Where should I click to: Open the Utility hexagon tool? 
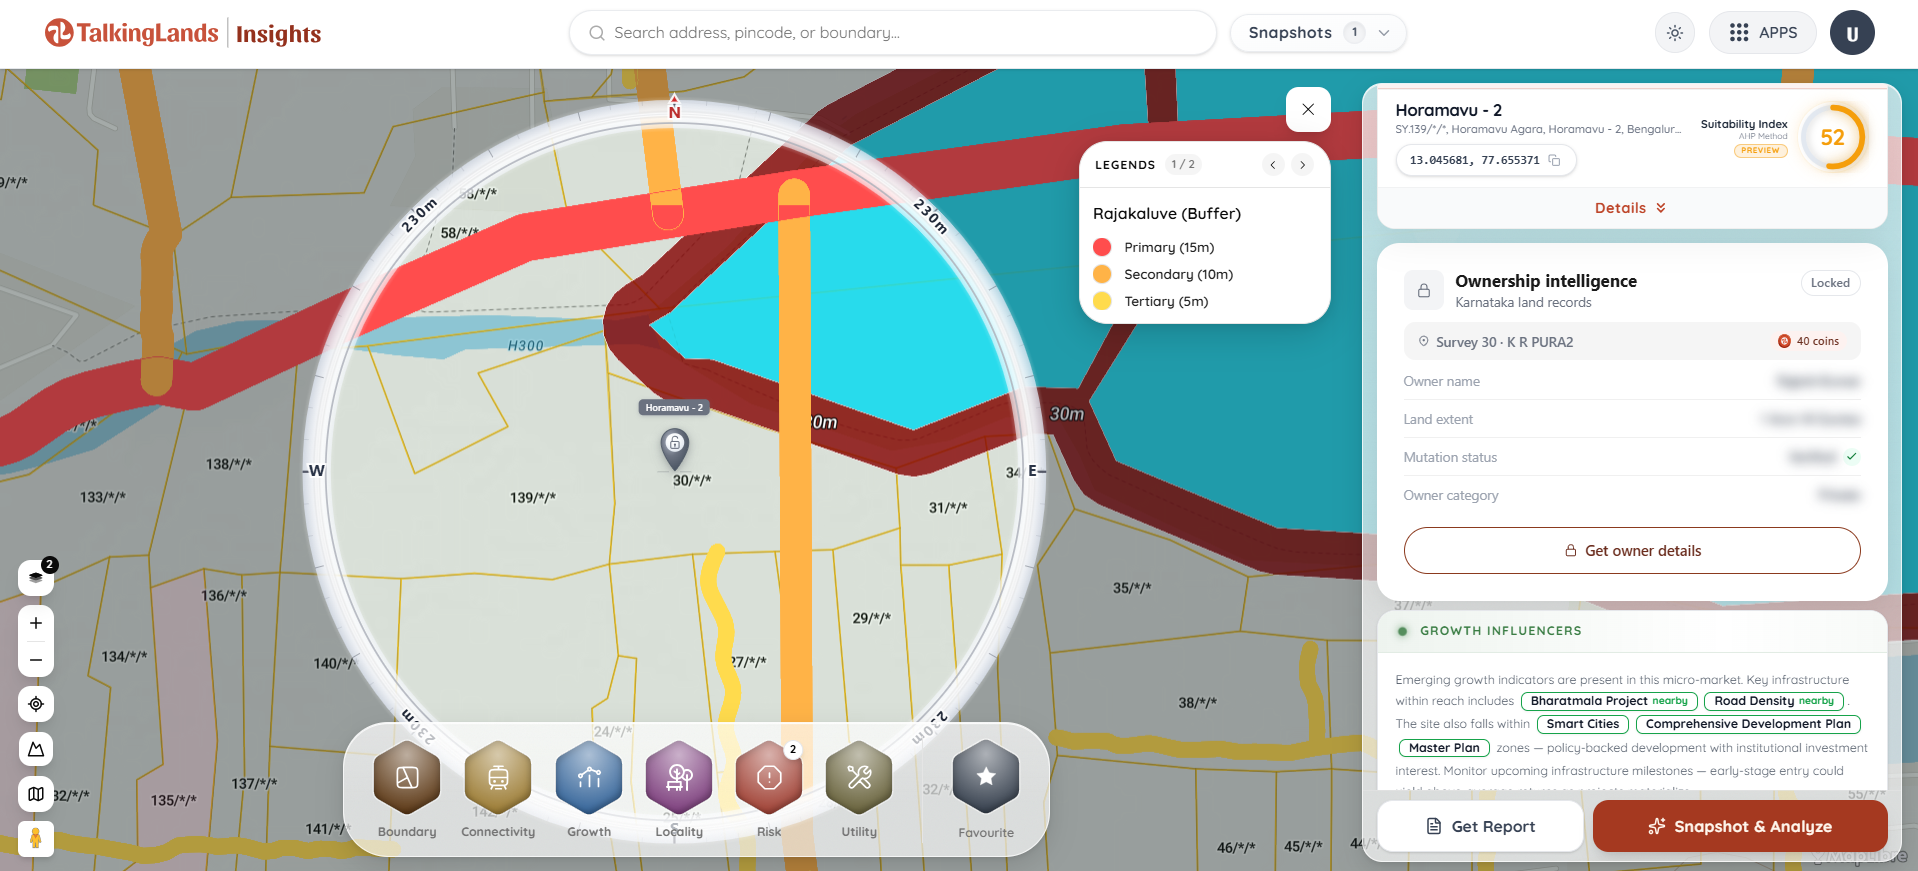point(859,777)
